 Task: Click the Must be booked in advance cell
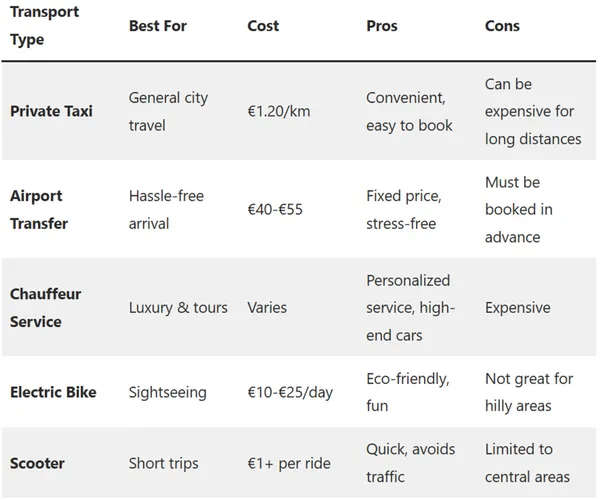point(518,209)
